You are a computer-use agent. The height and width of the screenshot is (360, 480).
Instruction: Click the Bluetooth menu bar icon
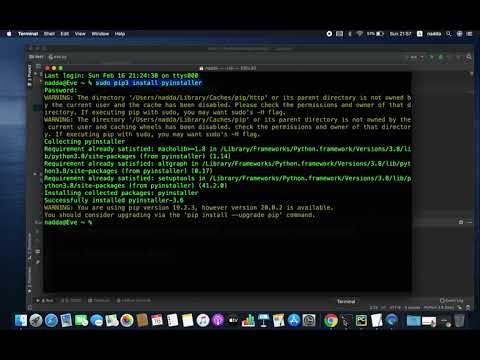tap(350, 34)
